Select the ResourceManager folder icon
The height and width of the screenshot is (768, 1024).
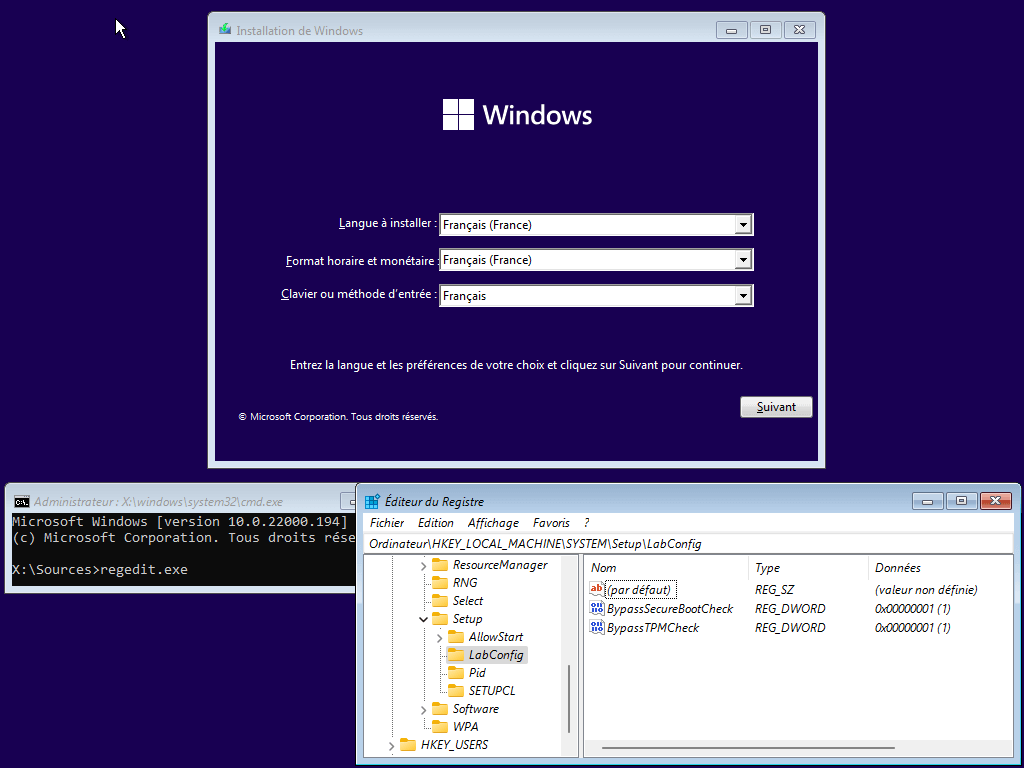tap(440, 565)
